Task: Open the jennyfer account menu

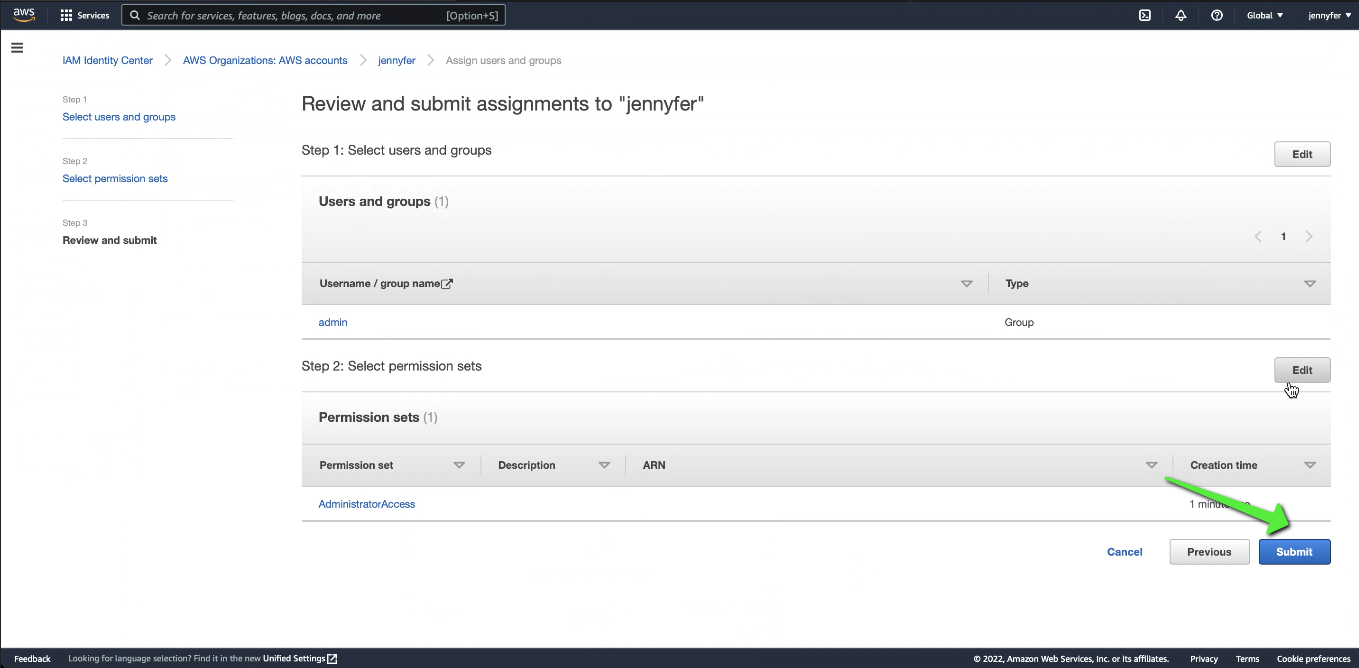Action: coord(1329,15)
